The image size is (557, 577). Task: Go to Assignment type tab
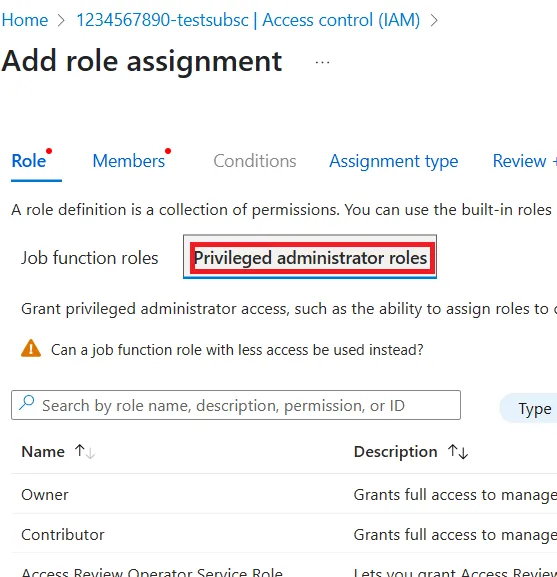(394, 161)
